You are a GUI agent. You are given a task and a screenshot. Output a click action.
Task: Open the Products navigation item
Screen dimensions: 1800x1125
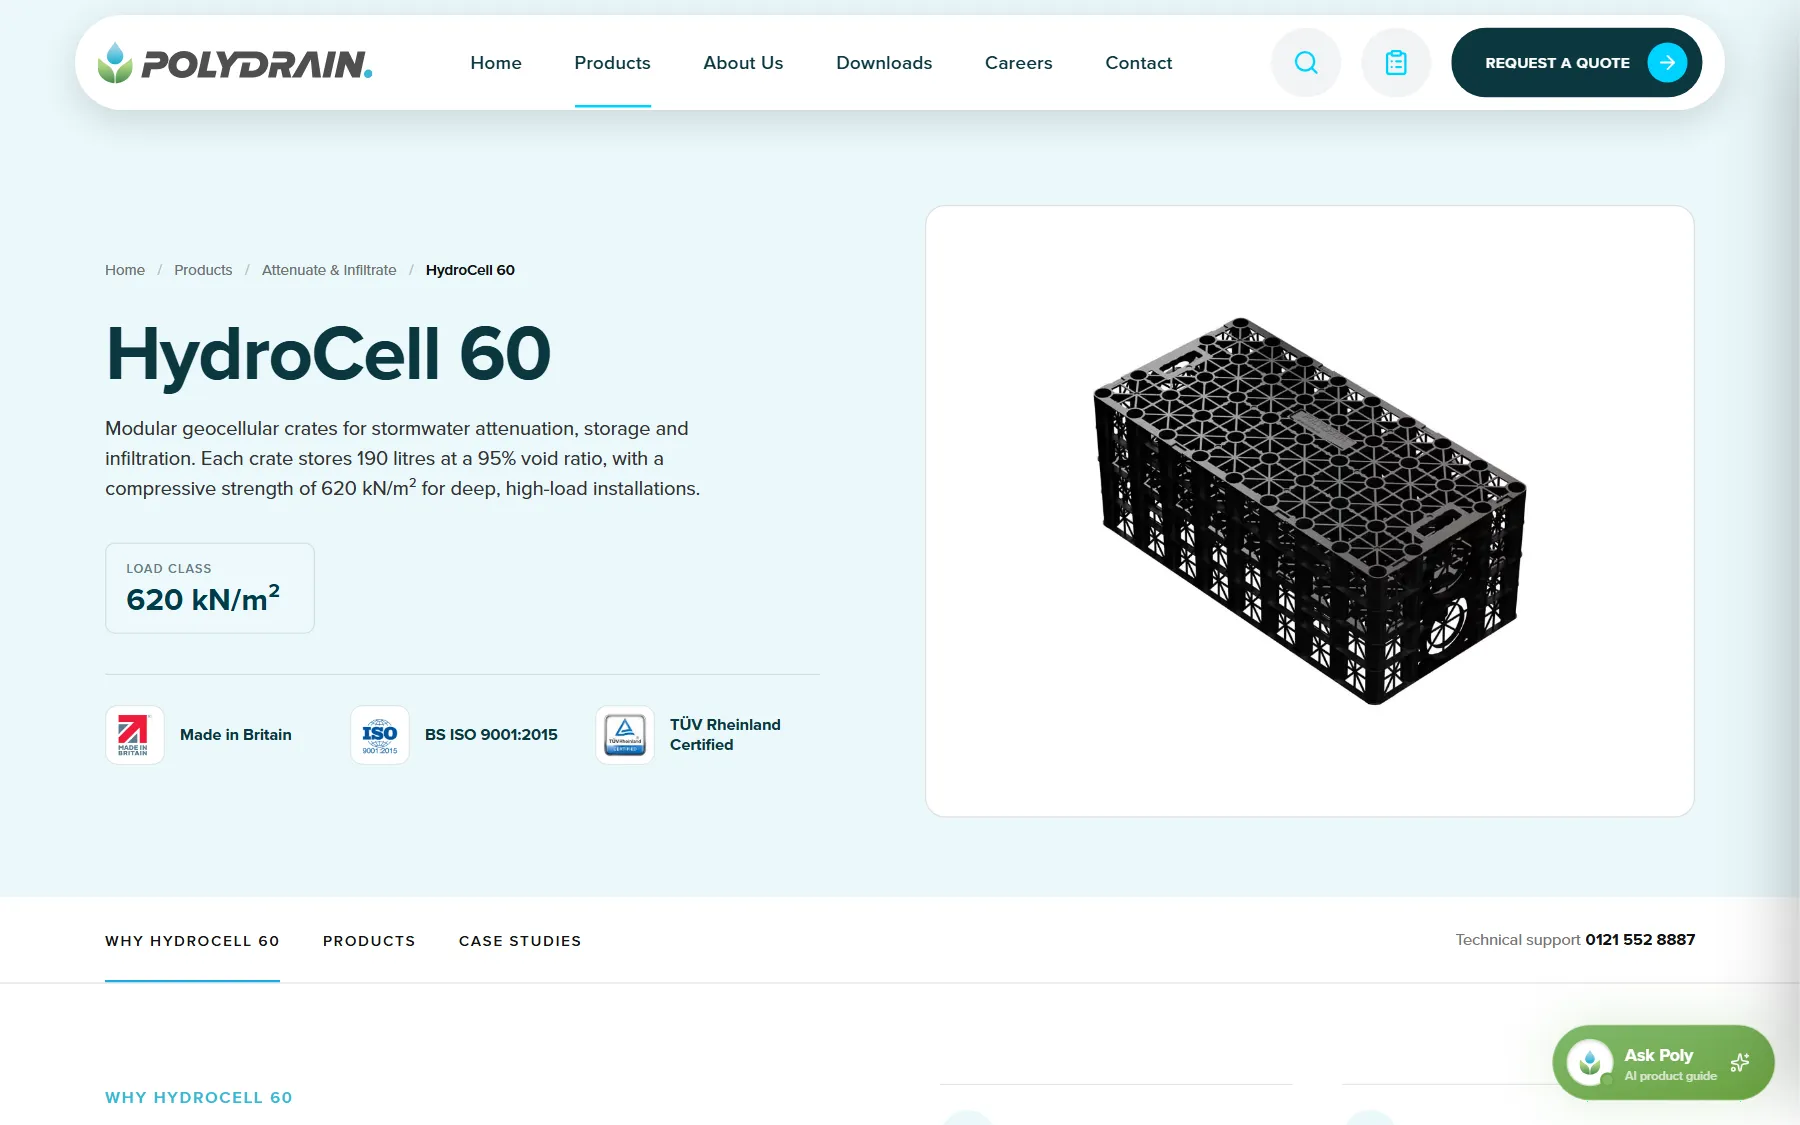(612, 63)
